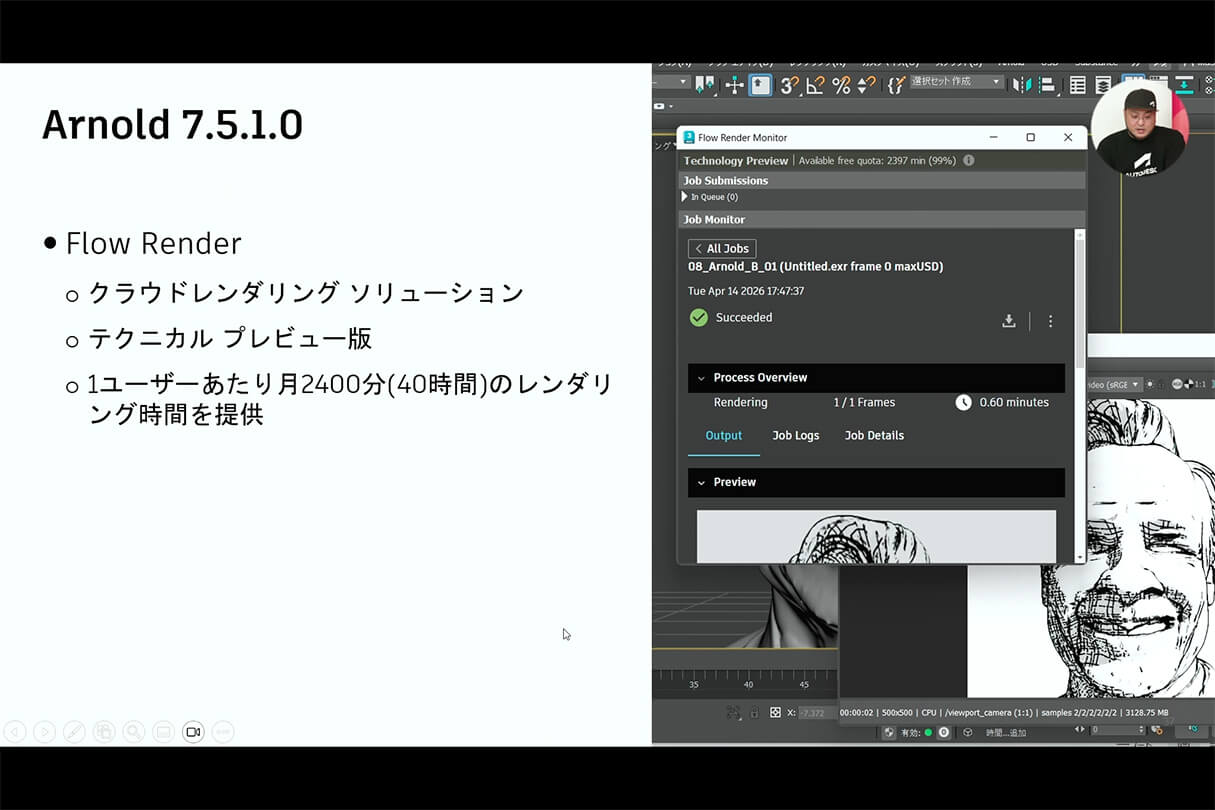Switch to the Output tab
The width and height of the screenshot is (1215, 810).
(x=724, y=436)
